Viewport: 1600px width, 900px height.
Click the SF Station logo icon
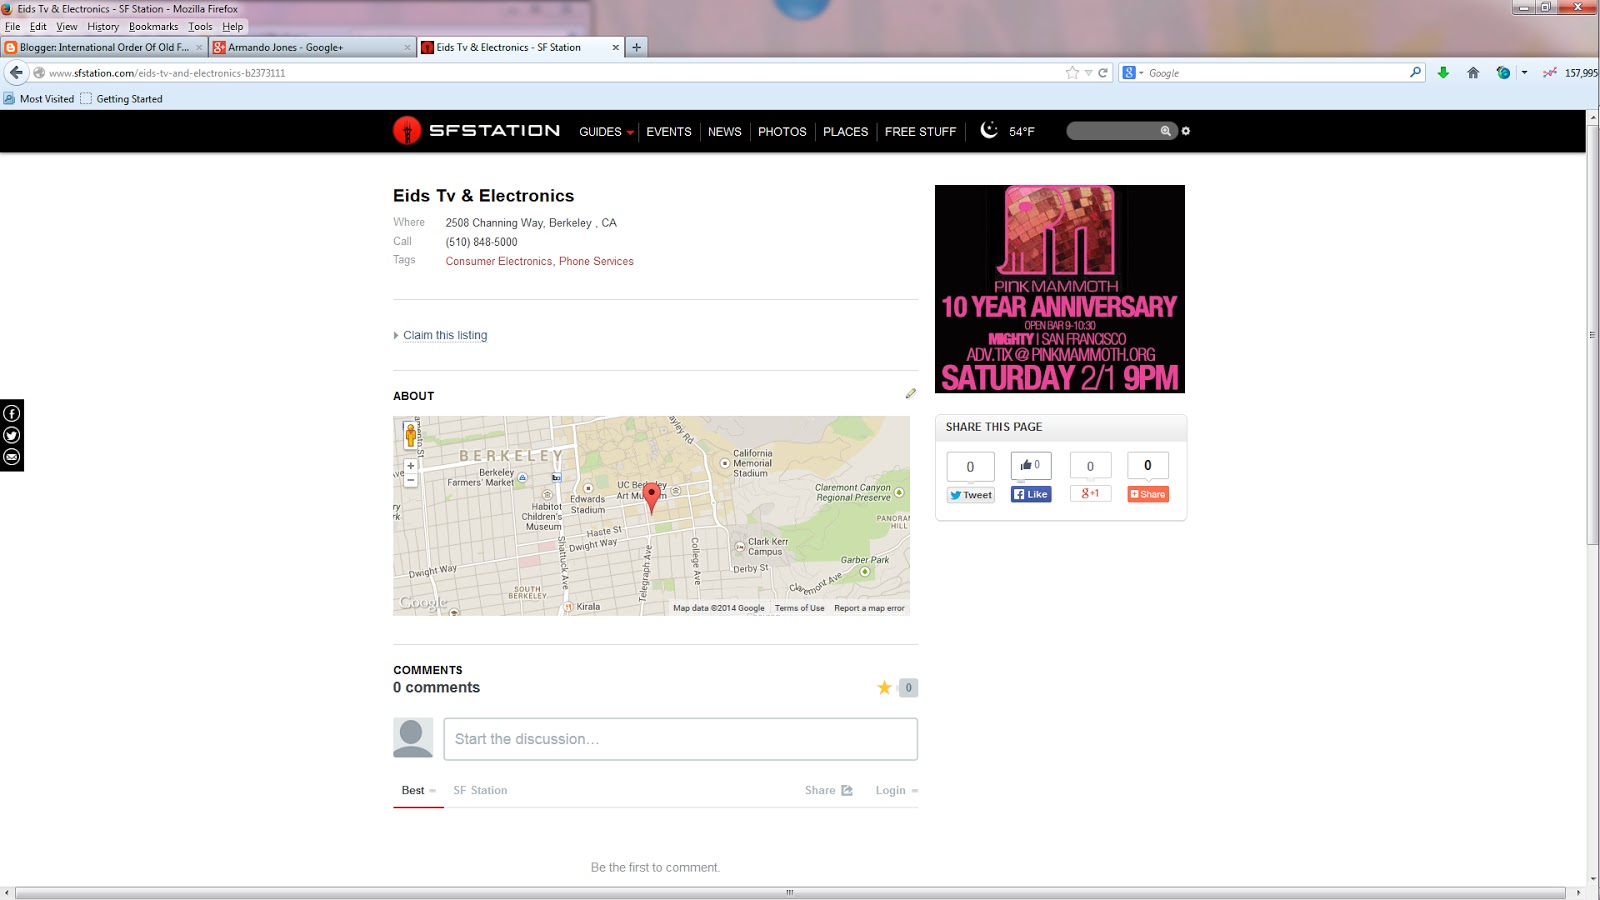[x=407, y=130]
